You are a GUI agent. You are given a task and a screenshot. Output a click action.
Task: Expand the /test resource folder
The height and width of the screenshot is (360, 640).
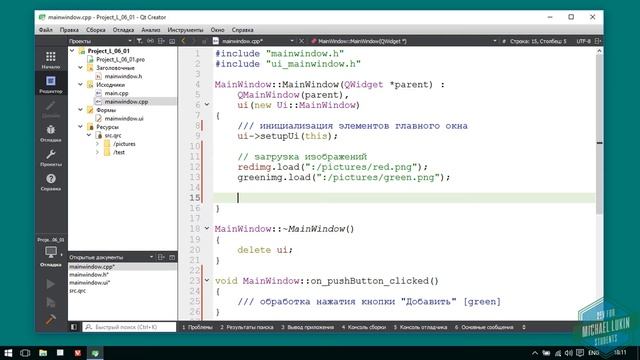click(x=97, y=152)
